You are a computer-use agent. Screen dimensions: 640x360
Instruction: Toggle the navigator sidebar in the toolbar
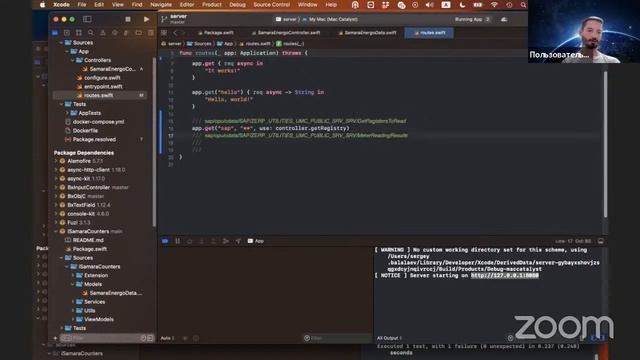[x=87, y=19]
